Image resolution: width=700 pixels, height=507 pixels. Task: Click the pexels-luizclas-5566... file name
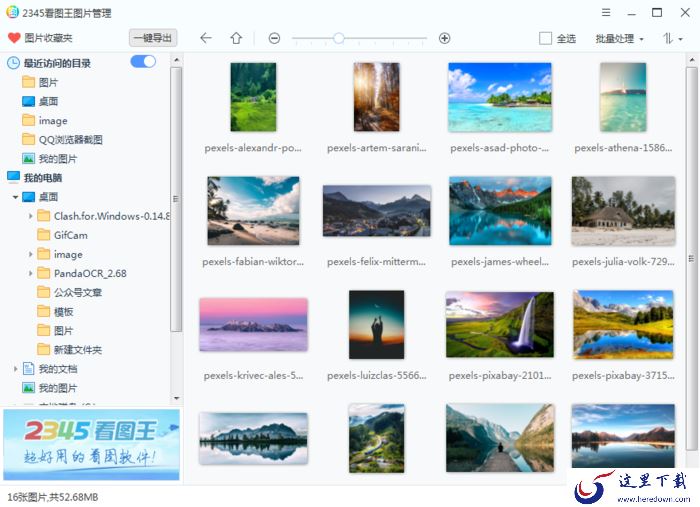[x=376, y=376]
